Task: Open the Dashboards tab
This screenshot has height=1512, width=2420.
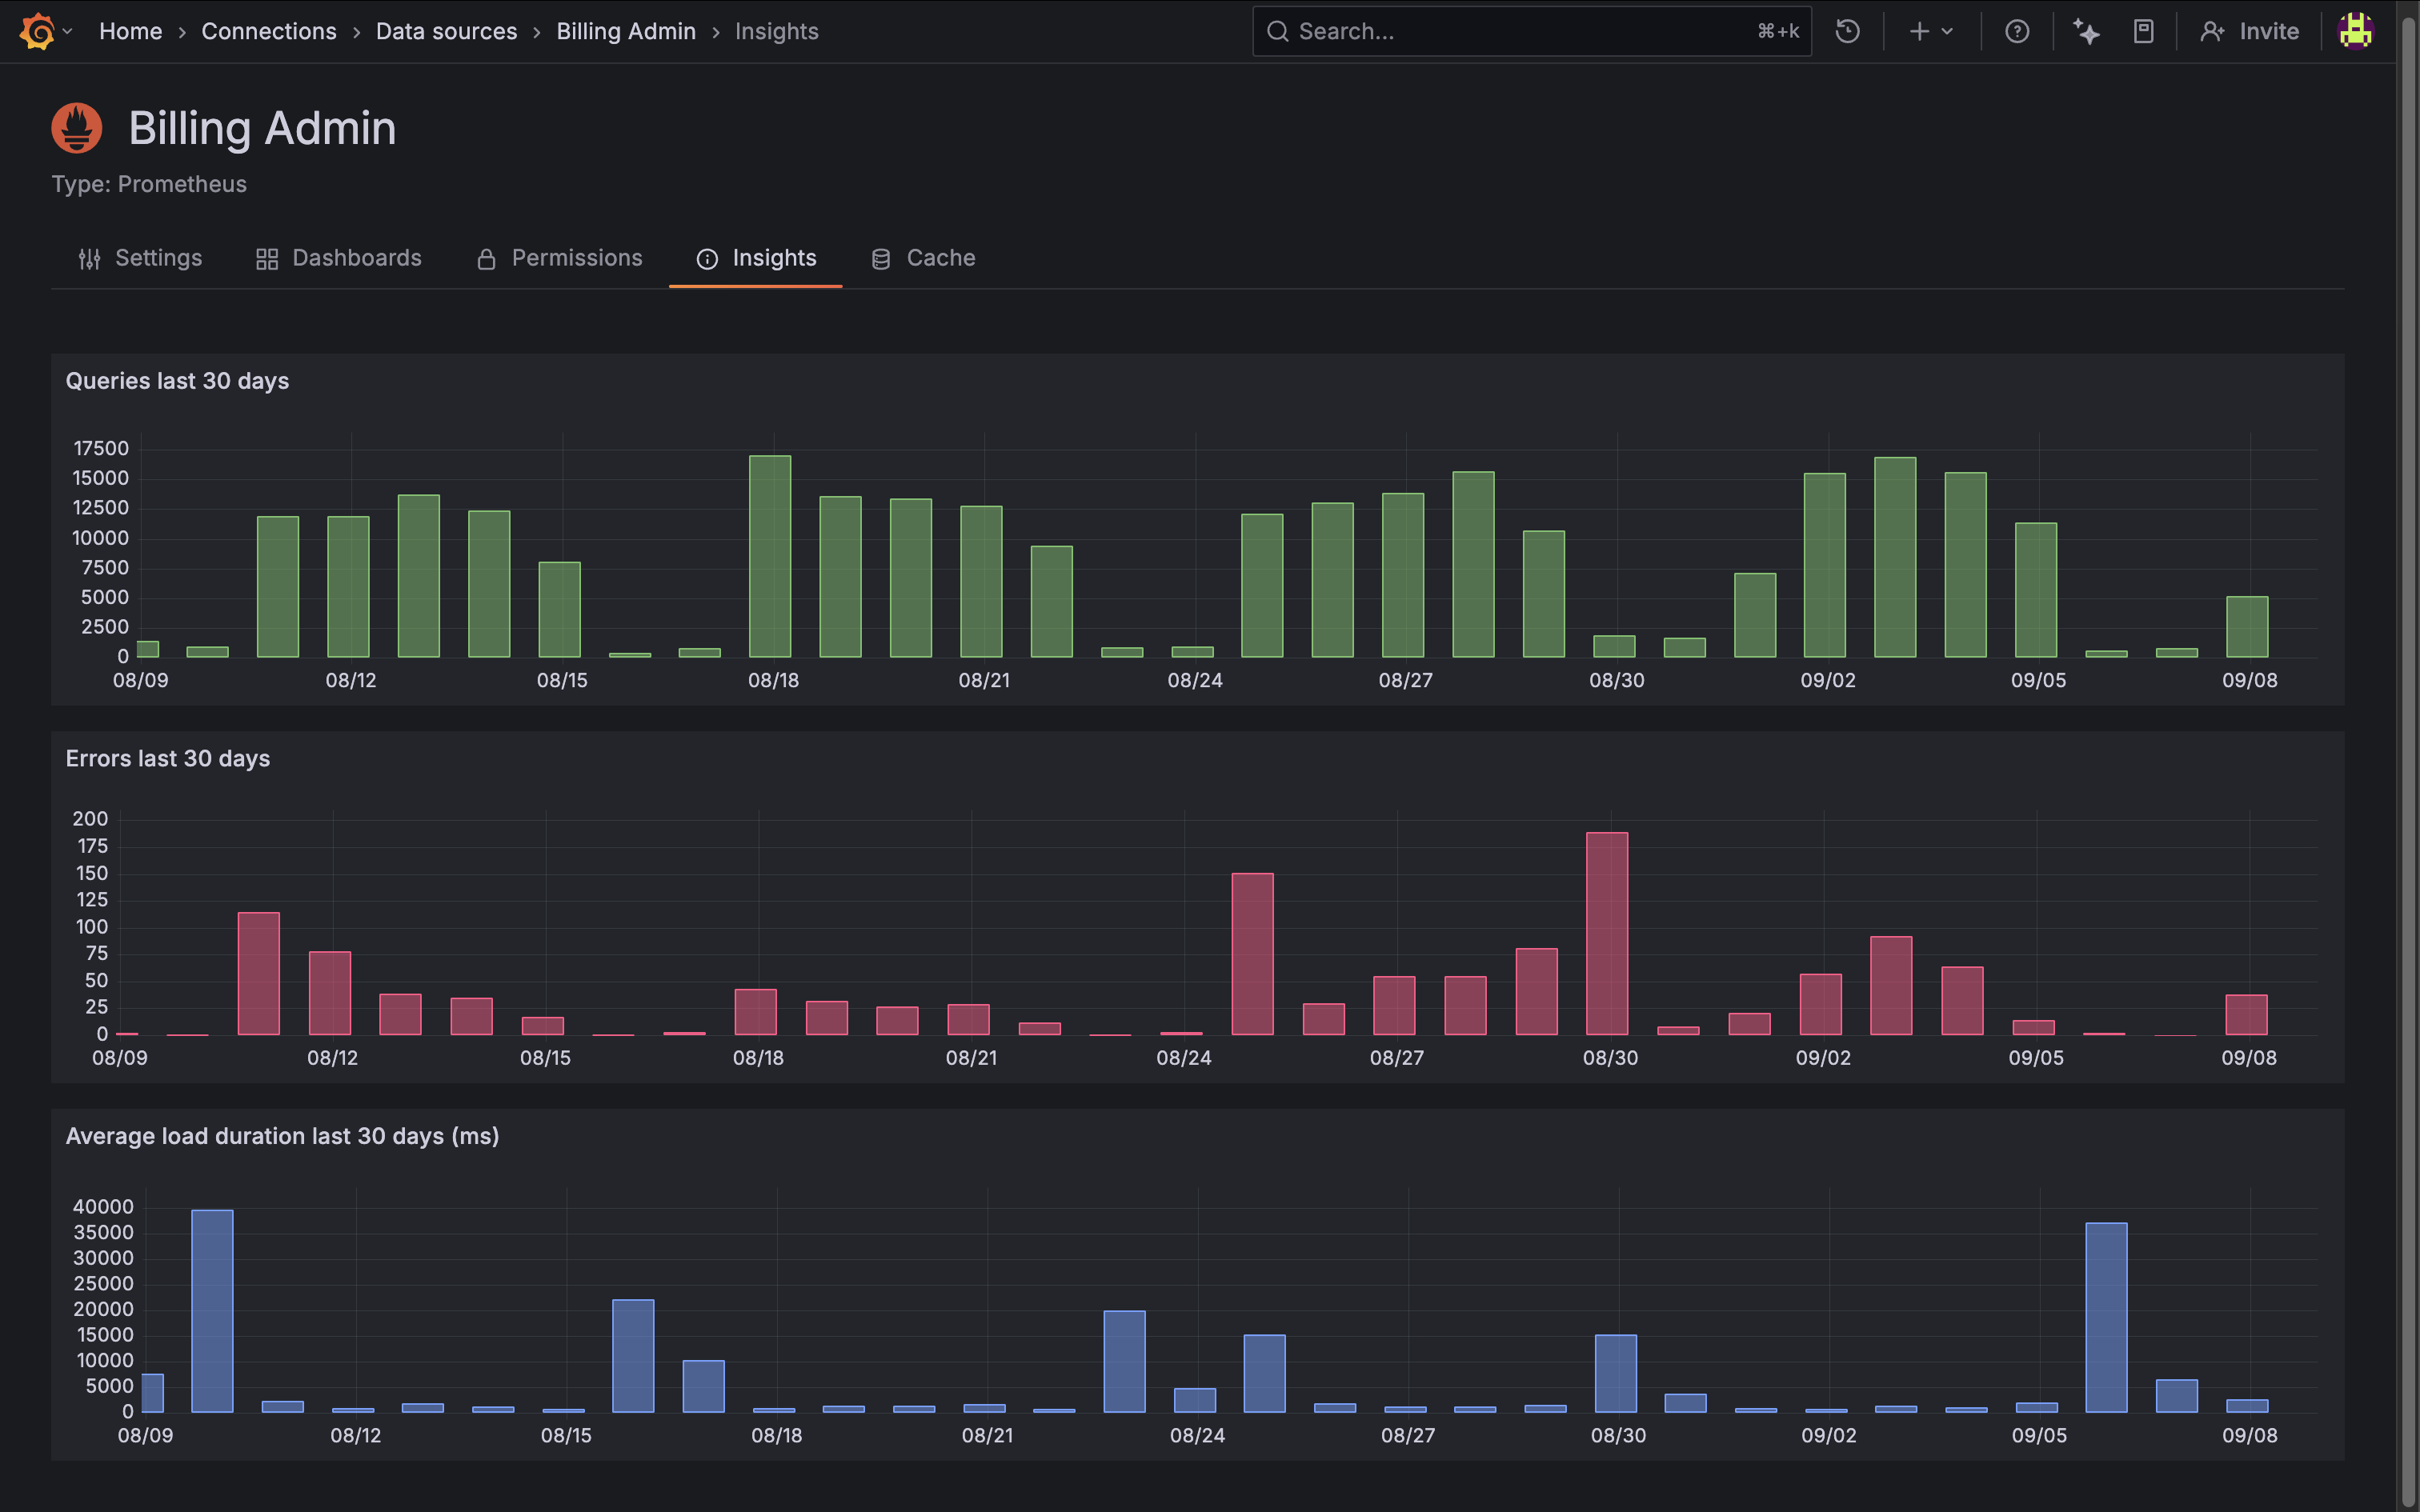Action: pos(339,258)
